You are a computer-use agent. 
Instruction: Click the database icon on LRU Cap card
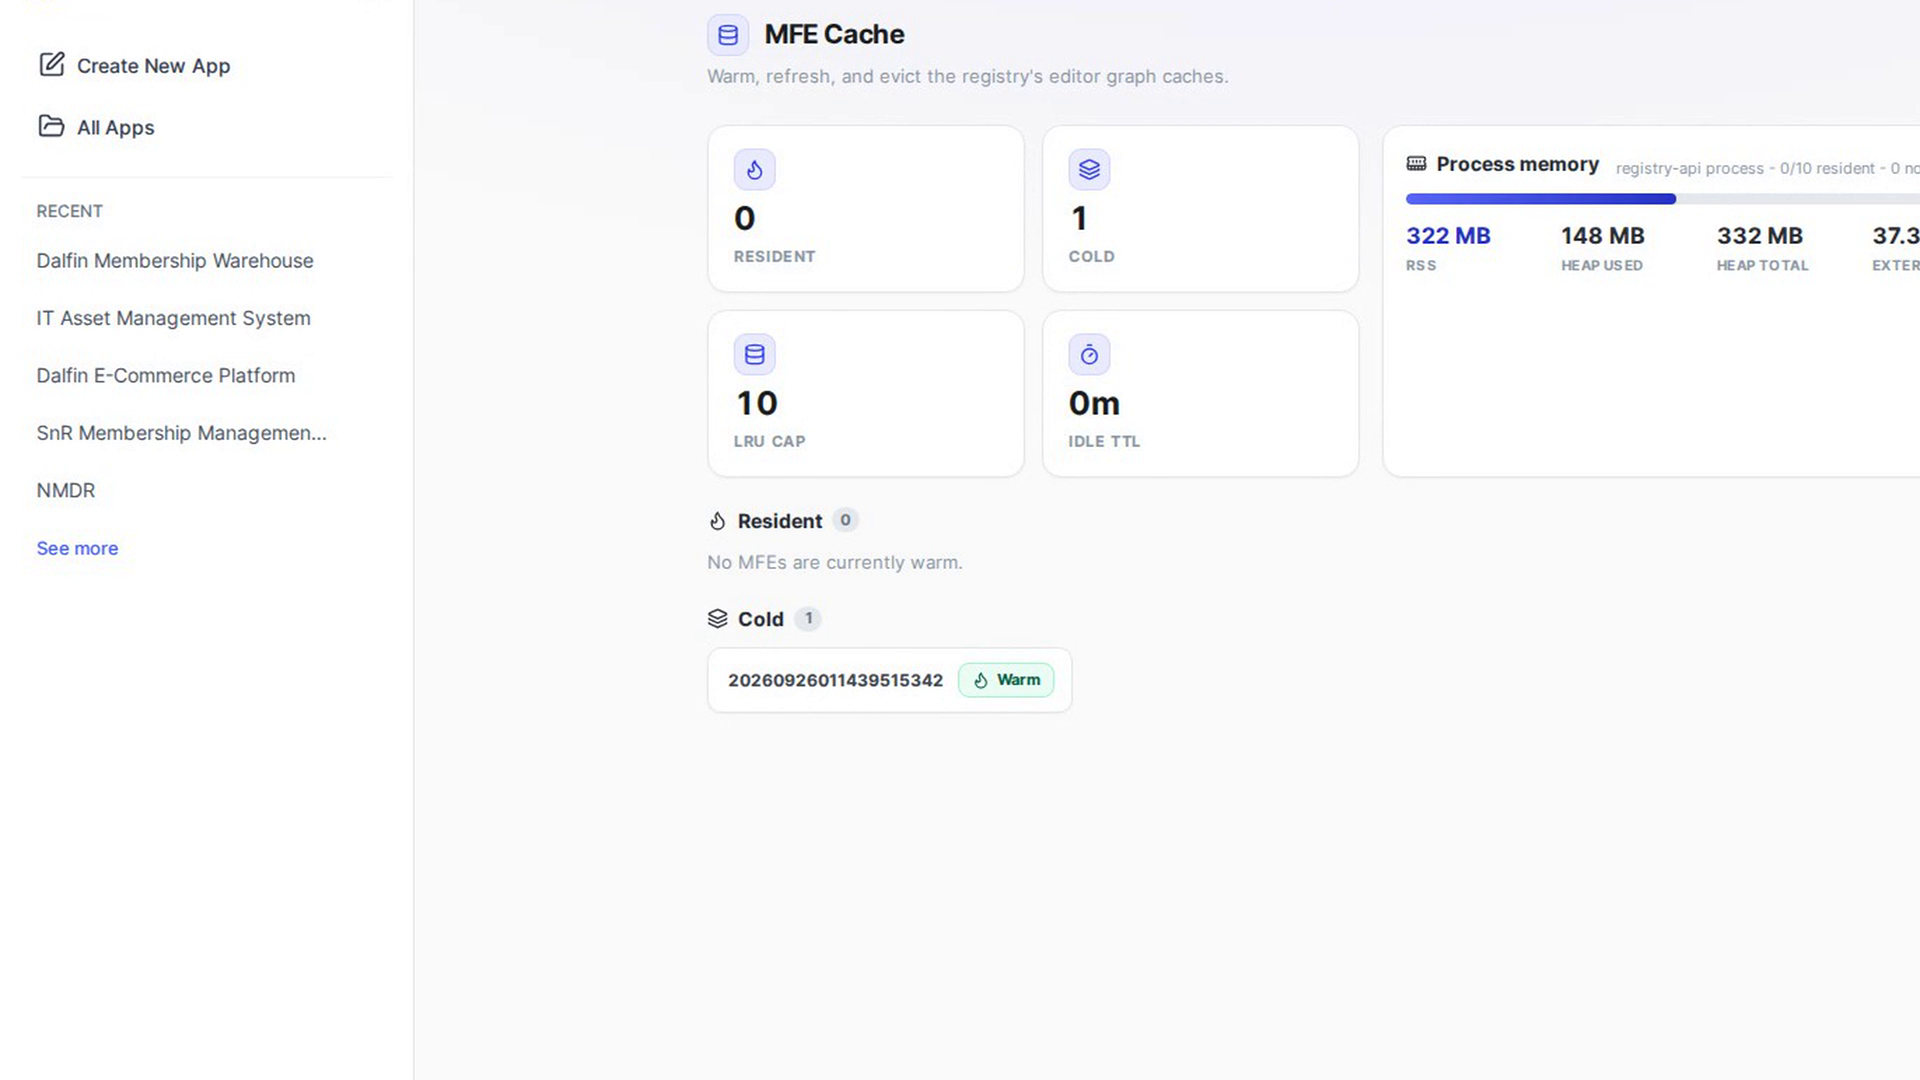[755, 355]
